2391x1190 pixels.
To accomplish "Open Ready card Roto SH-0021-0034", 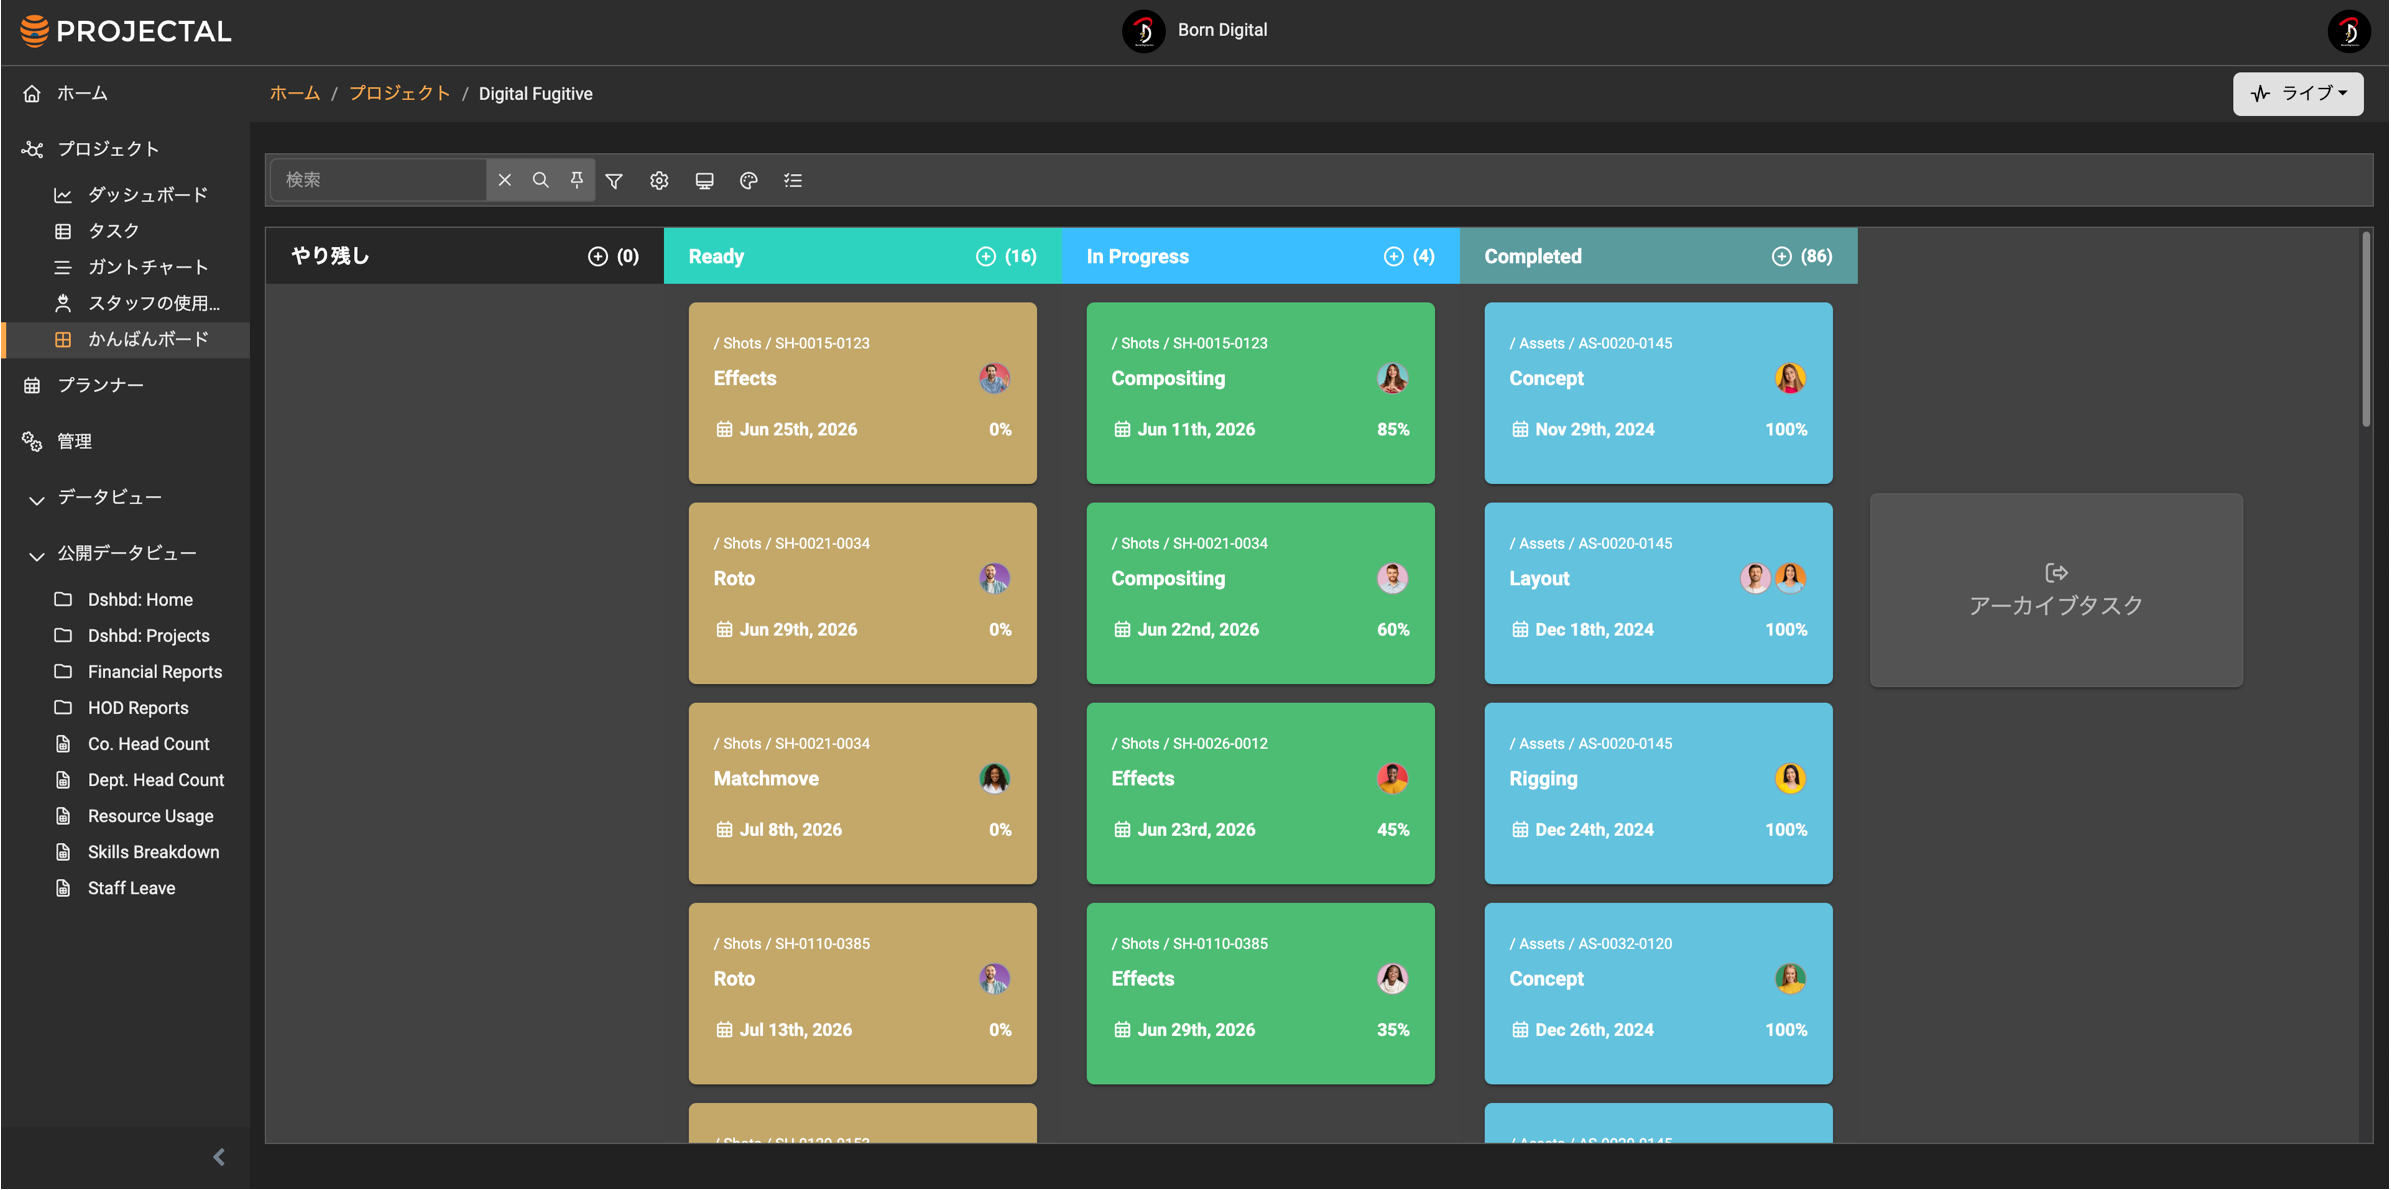I will tap(862, 593).
